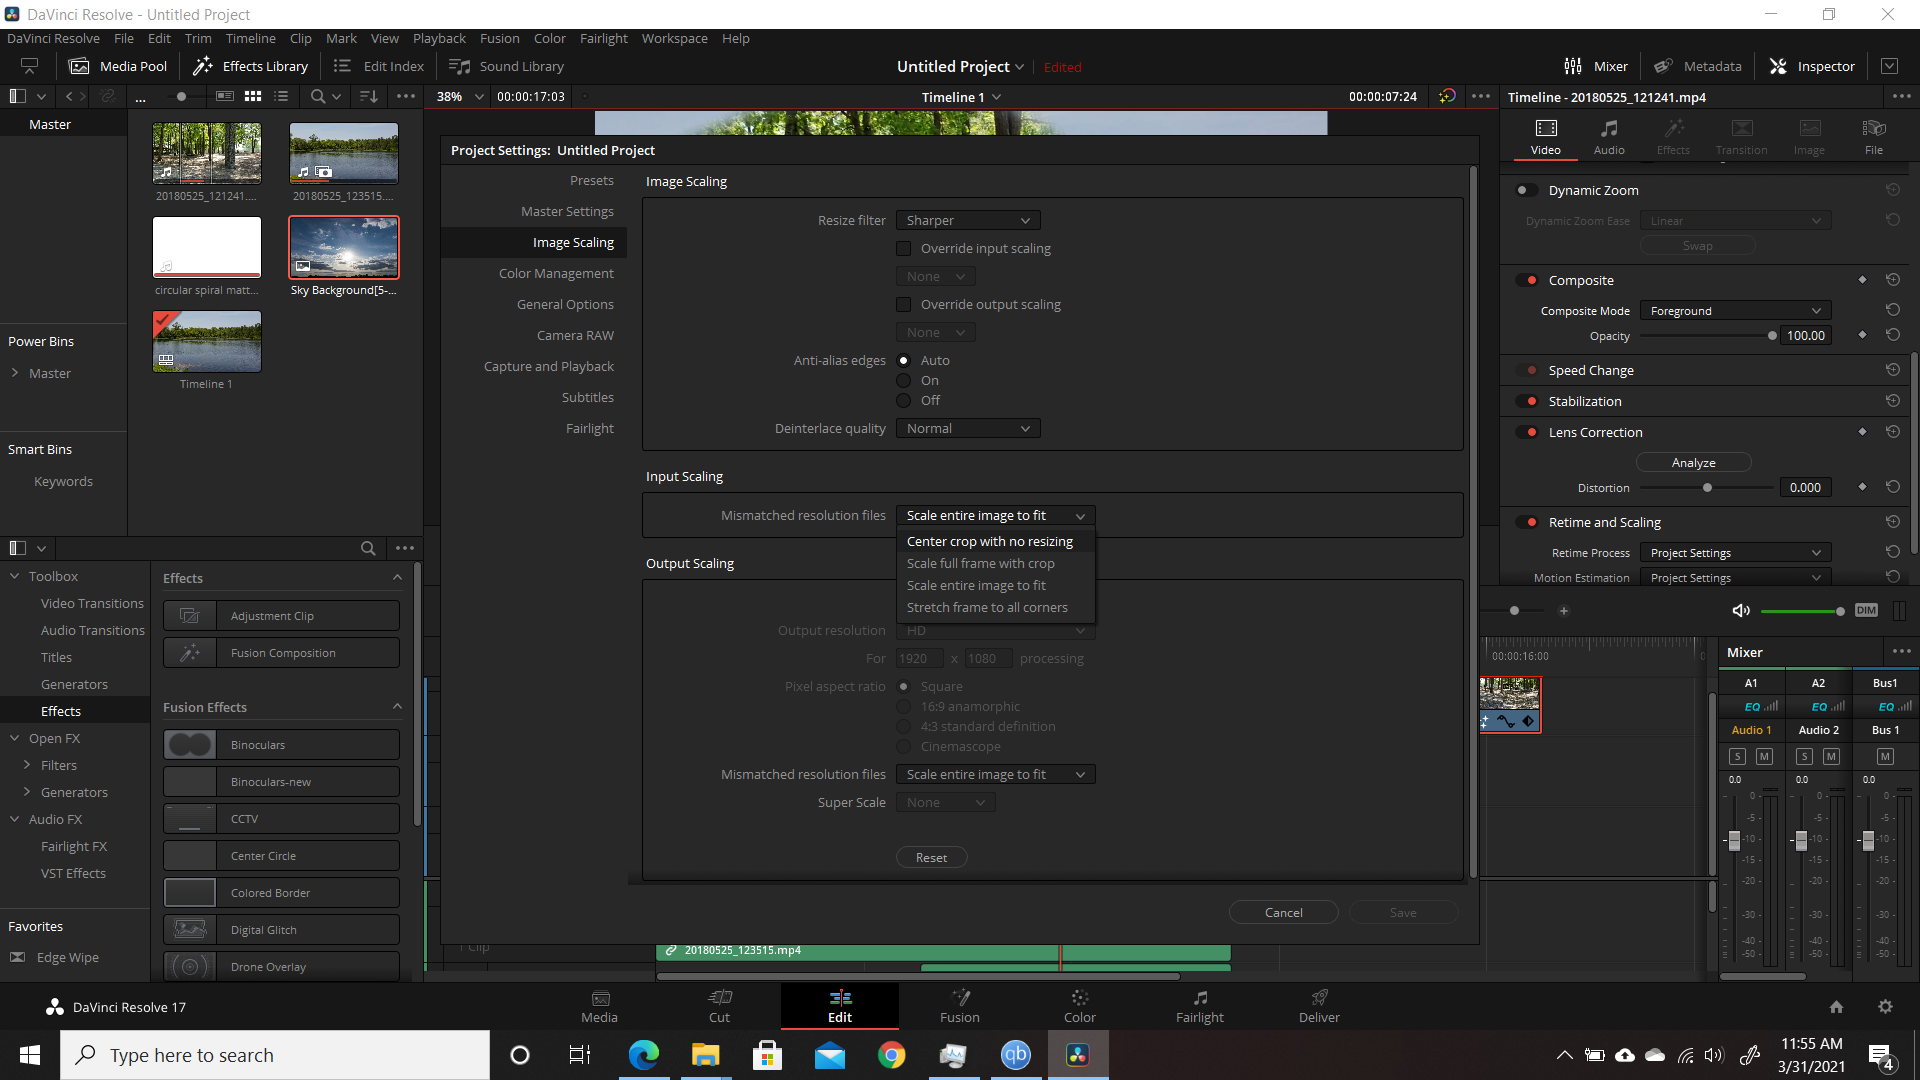
Task: Enable Override output scaling checkbox
Action: pyautogui.click(x=904, y=304)
